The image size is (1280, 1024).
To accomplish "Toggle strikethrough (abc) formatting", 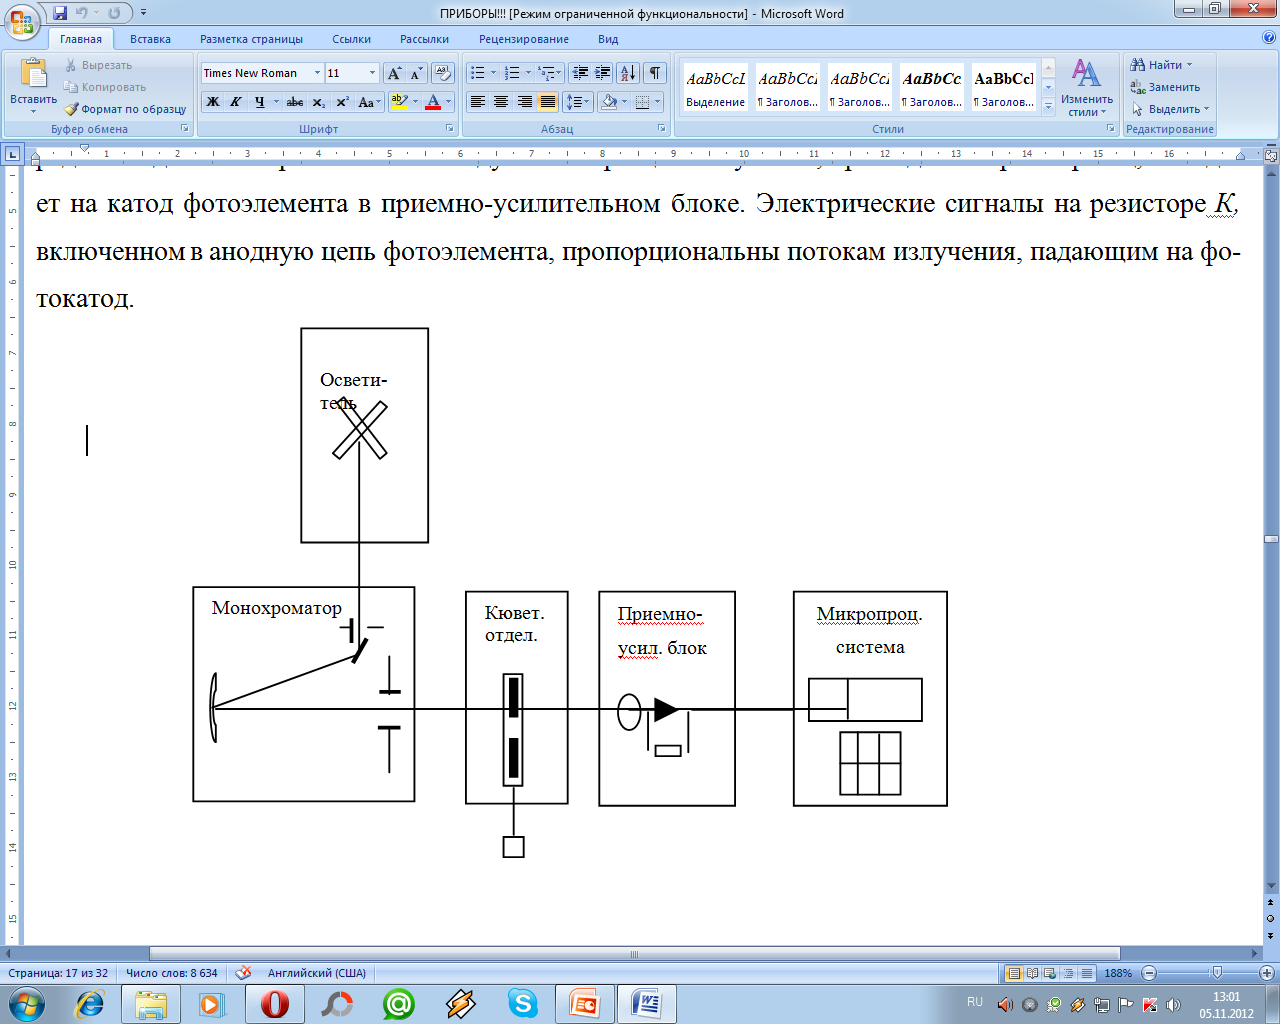I will click(x=295, y=102).
